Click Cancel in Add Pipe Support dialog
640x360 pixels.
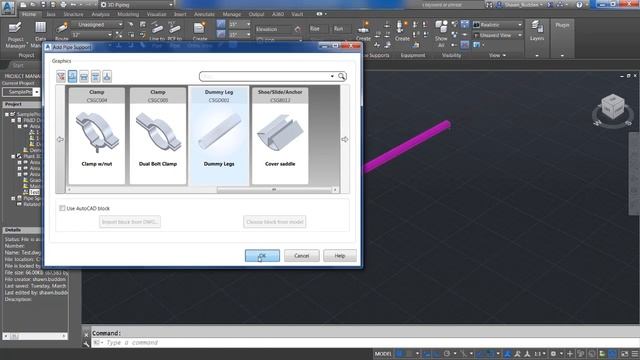[302, 256]
